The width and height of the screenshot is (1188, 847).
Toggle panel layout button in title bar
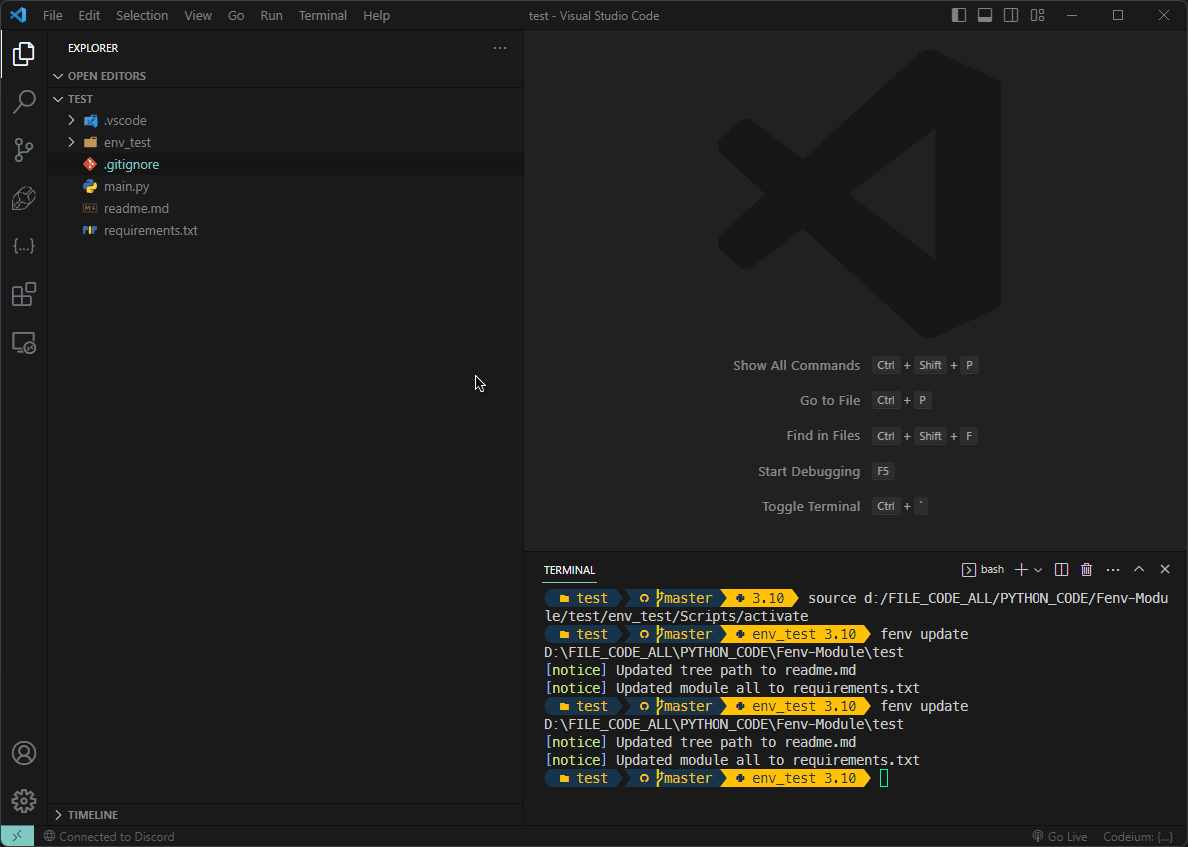(x=985, y=15)
